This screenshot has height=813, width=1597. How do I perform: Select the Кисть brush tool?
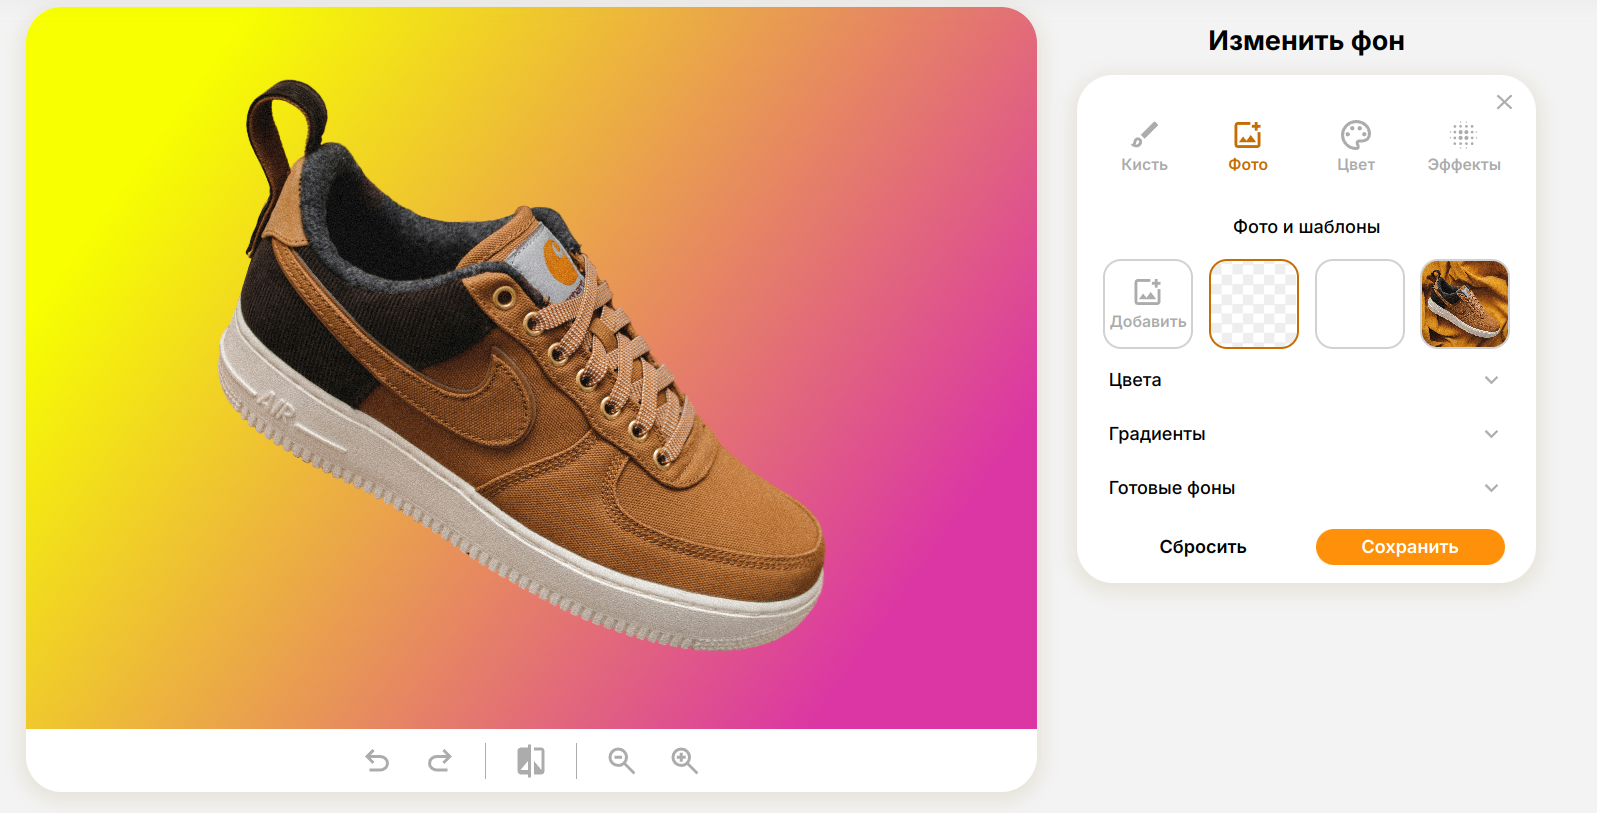coord(1144,146)
